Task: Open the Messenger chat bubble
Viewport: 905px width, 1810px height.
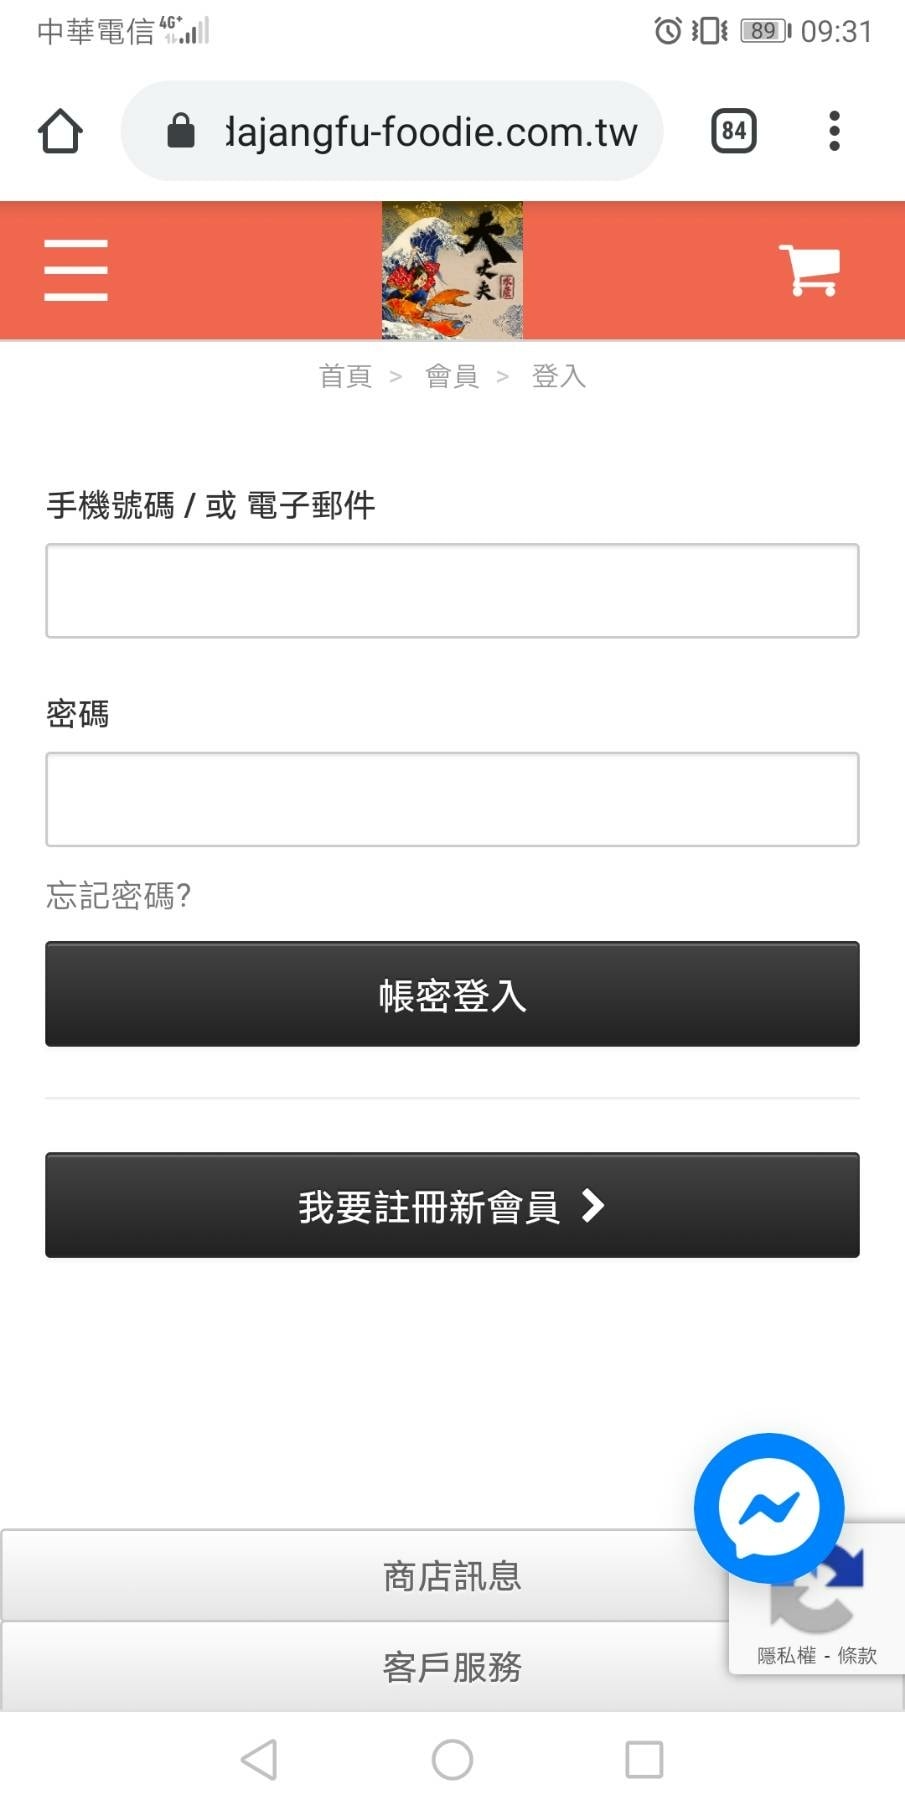Action: (x=769, y=1508)
